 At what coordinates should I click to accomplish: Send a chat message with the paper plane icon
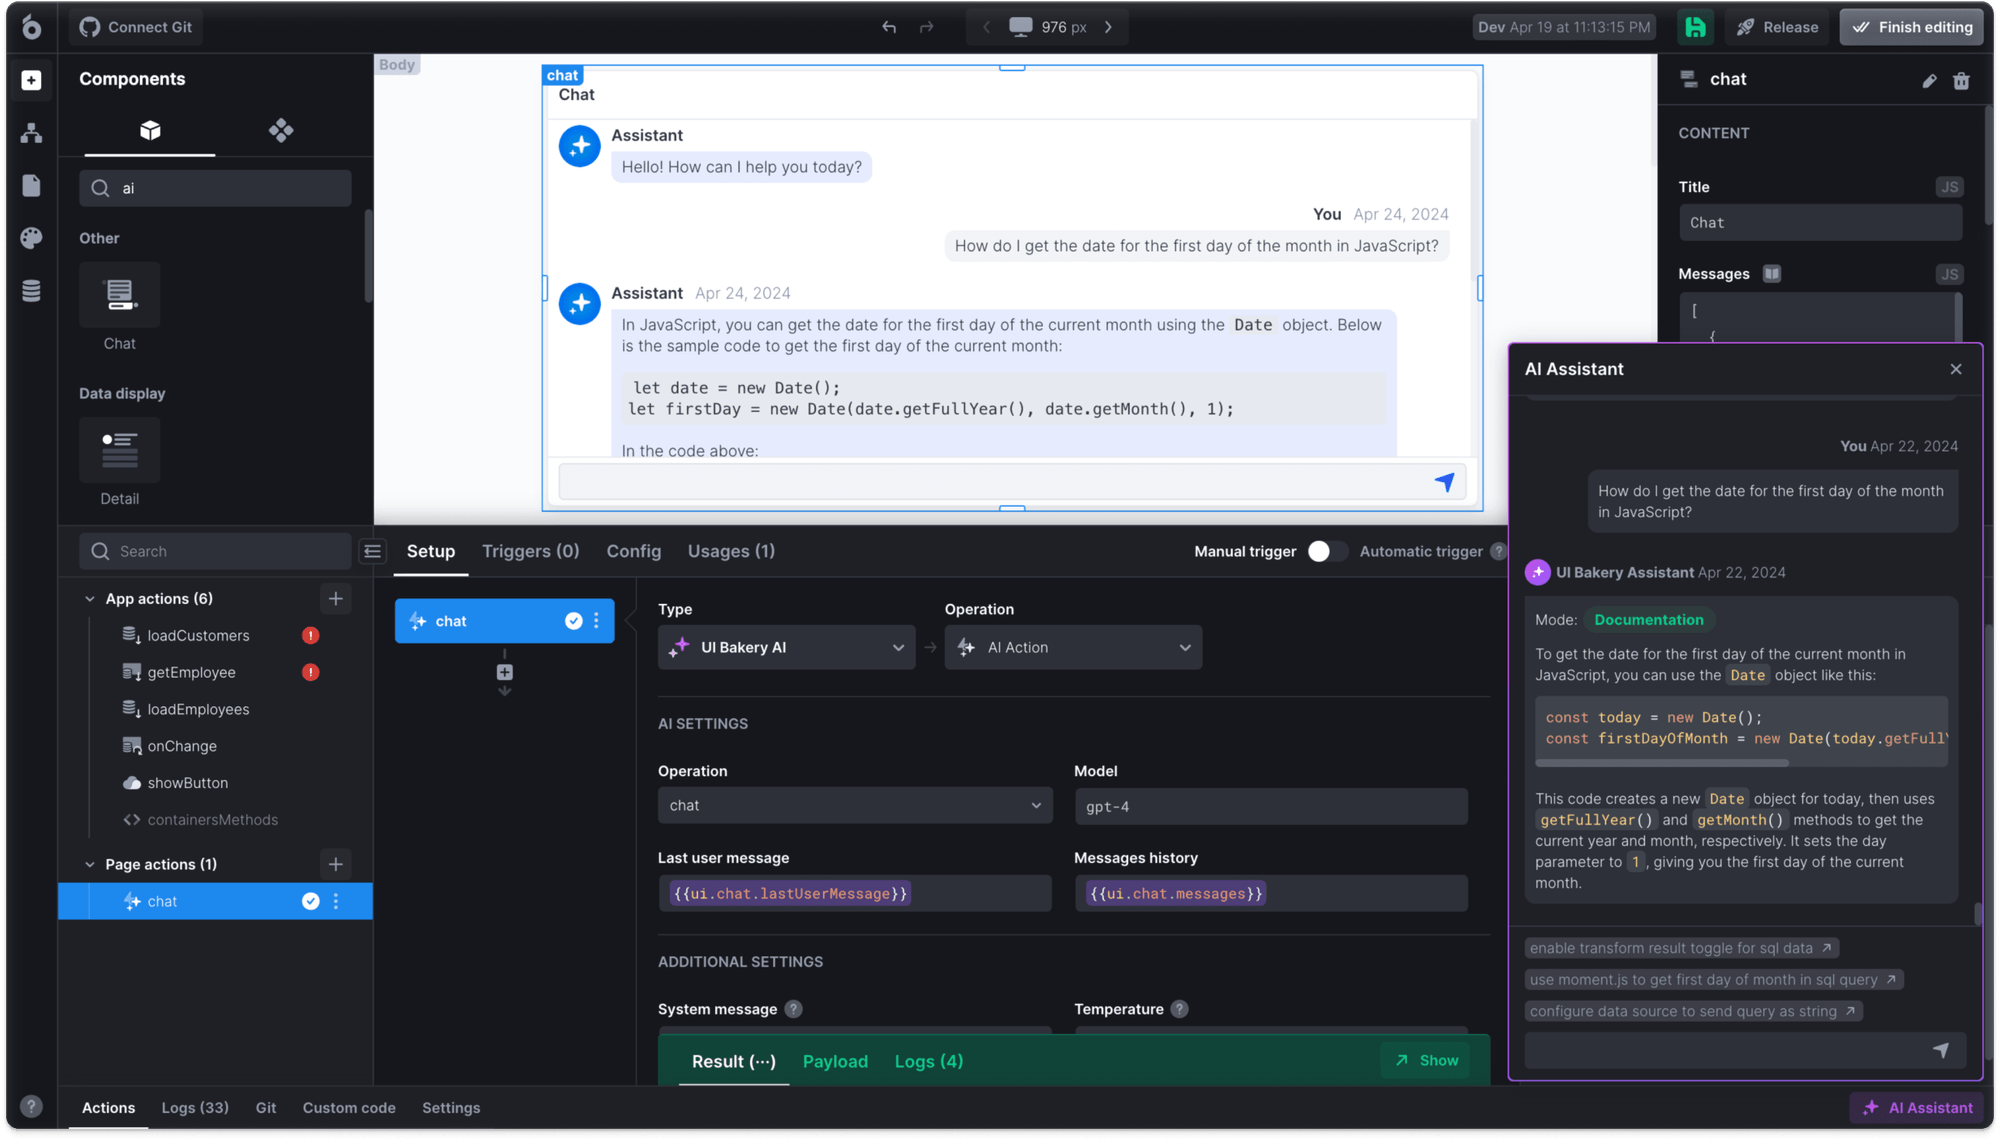[x=1444, y=481]
